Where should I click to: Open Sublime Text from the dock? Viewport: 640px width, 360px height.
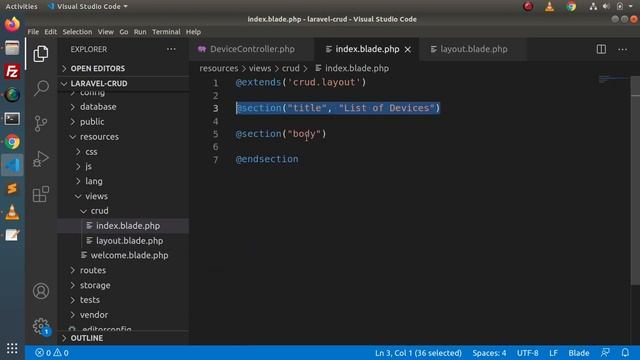(x=12, y=189)
